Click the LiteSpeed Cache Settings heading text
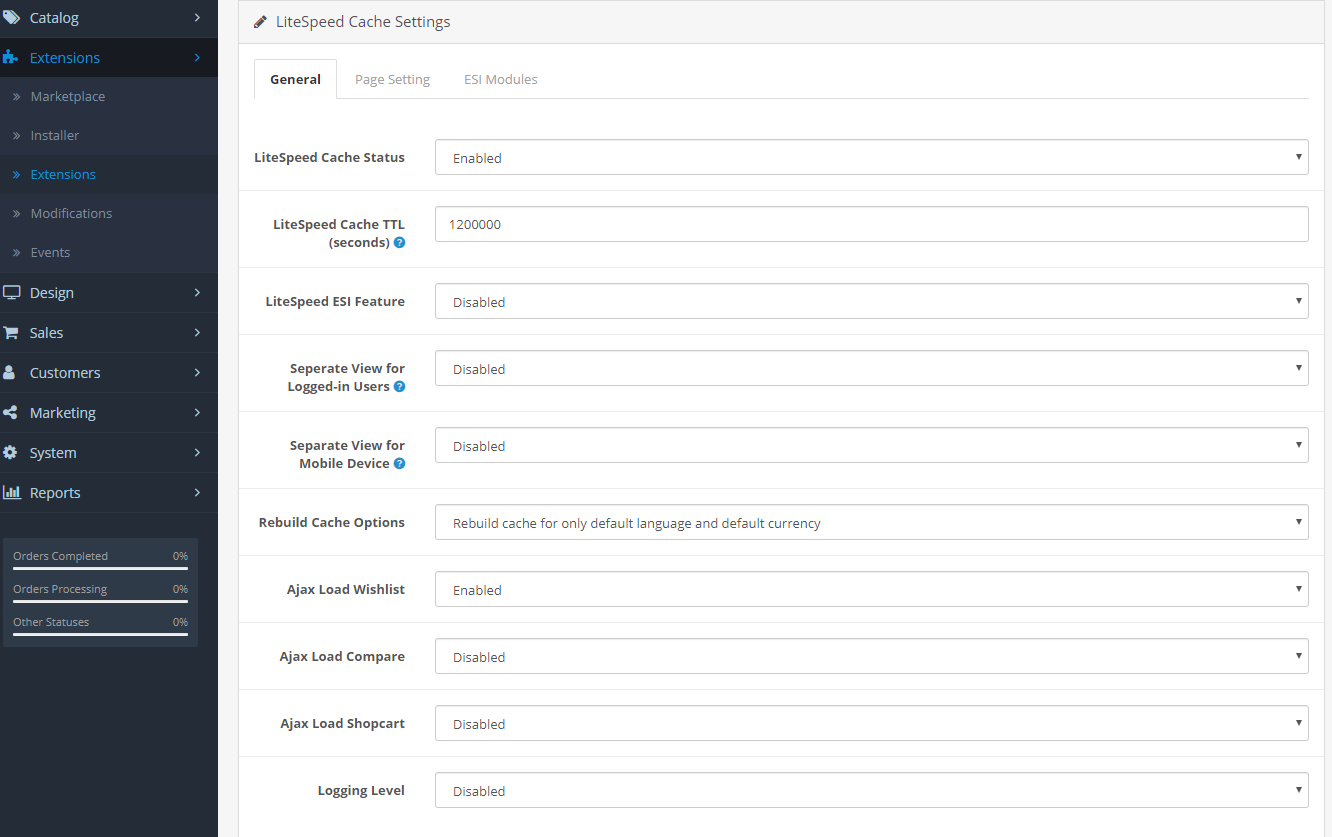 tap(363, 22)
